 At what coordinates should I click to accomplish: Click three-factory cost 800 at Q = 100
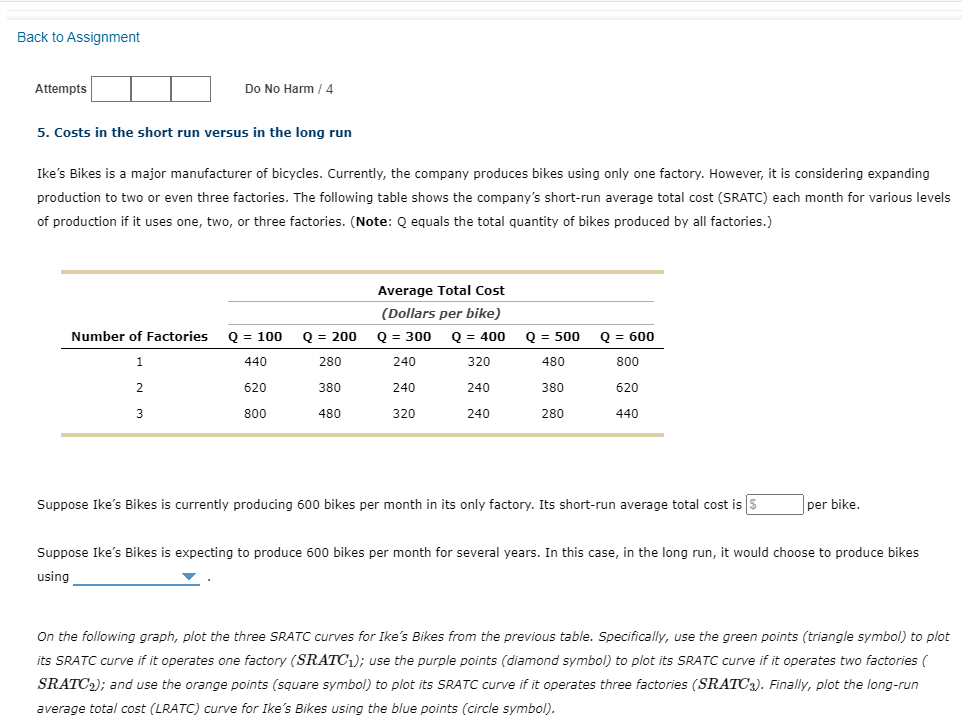click(255, 414)
